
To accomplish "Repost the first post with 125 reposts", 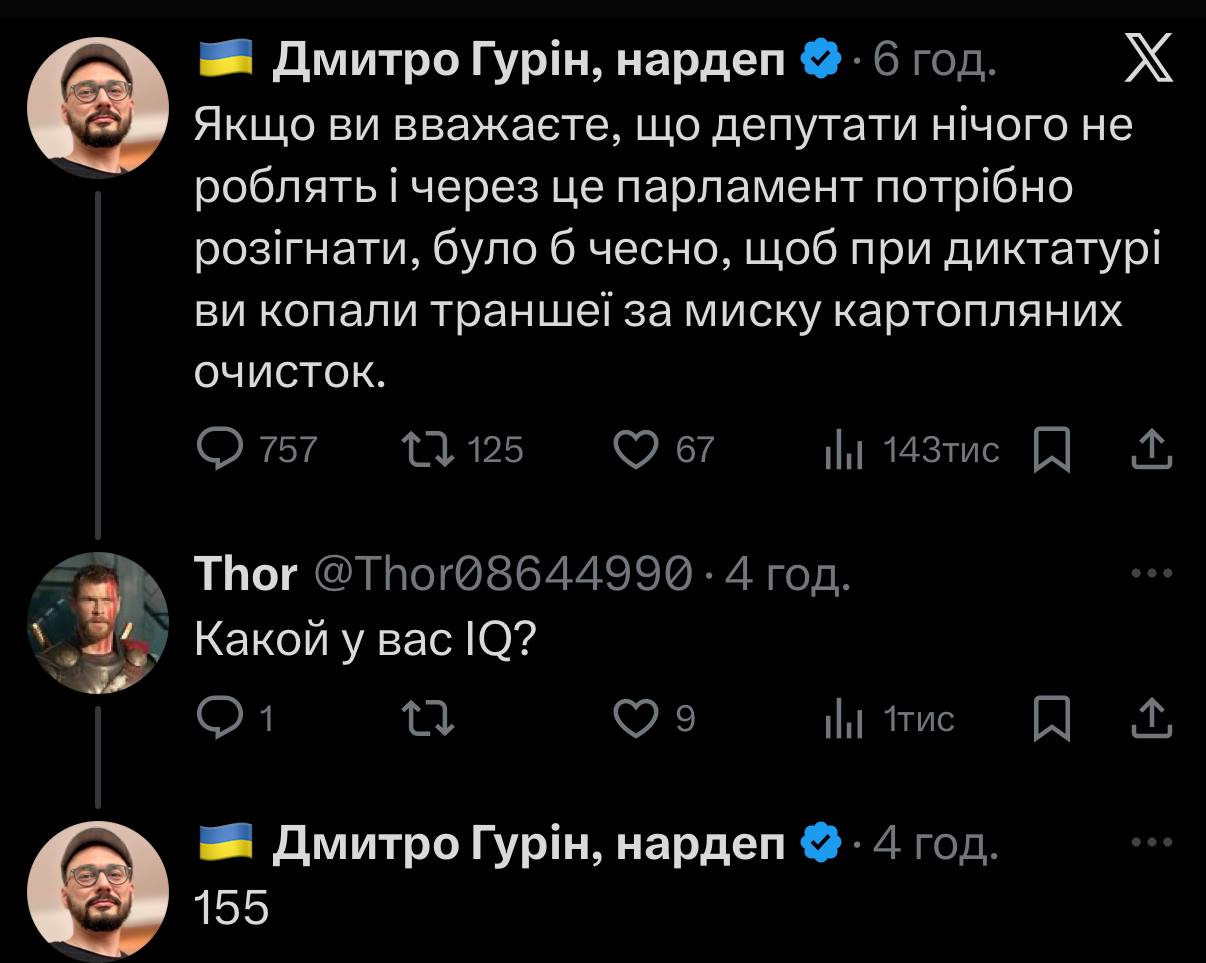I will (428, 450).
